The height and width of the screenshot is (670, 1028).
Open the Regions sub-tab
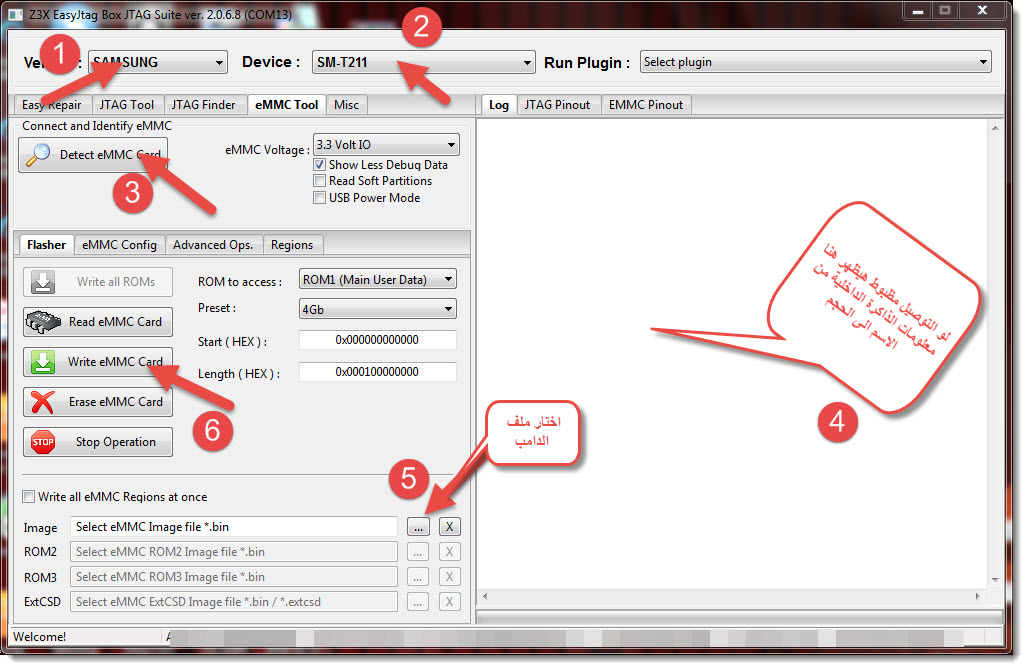(x=292, y=245)
